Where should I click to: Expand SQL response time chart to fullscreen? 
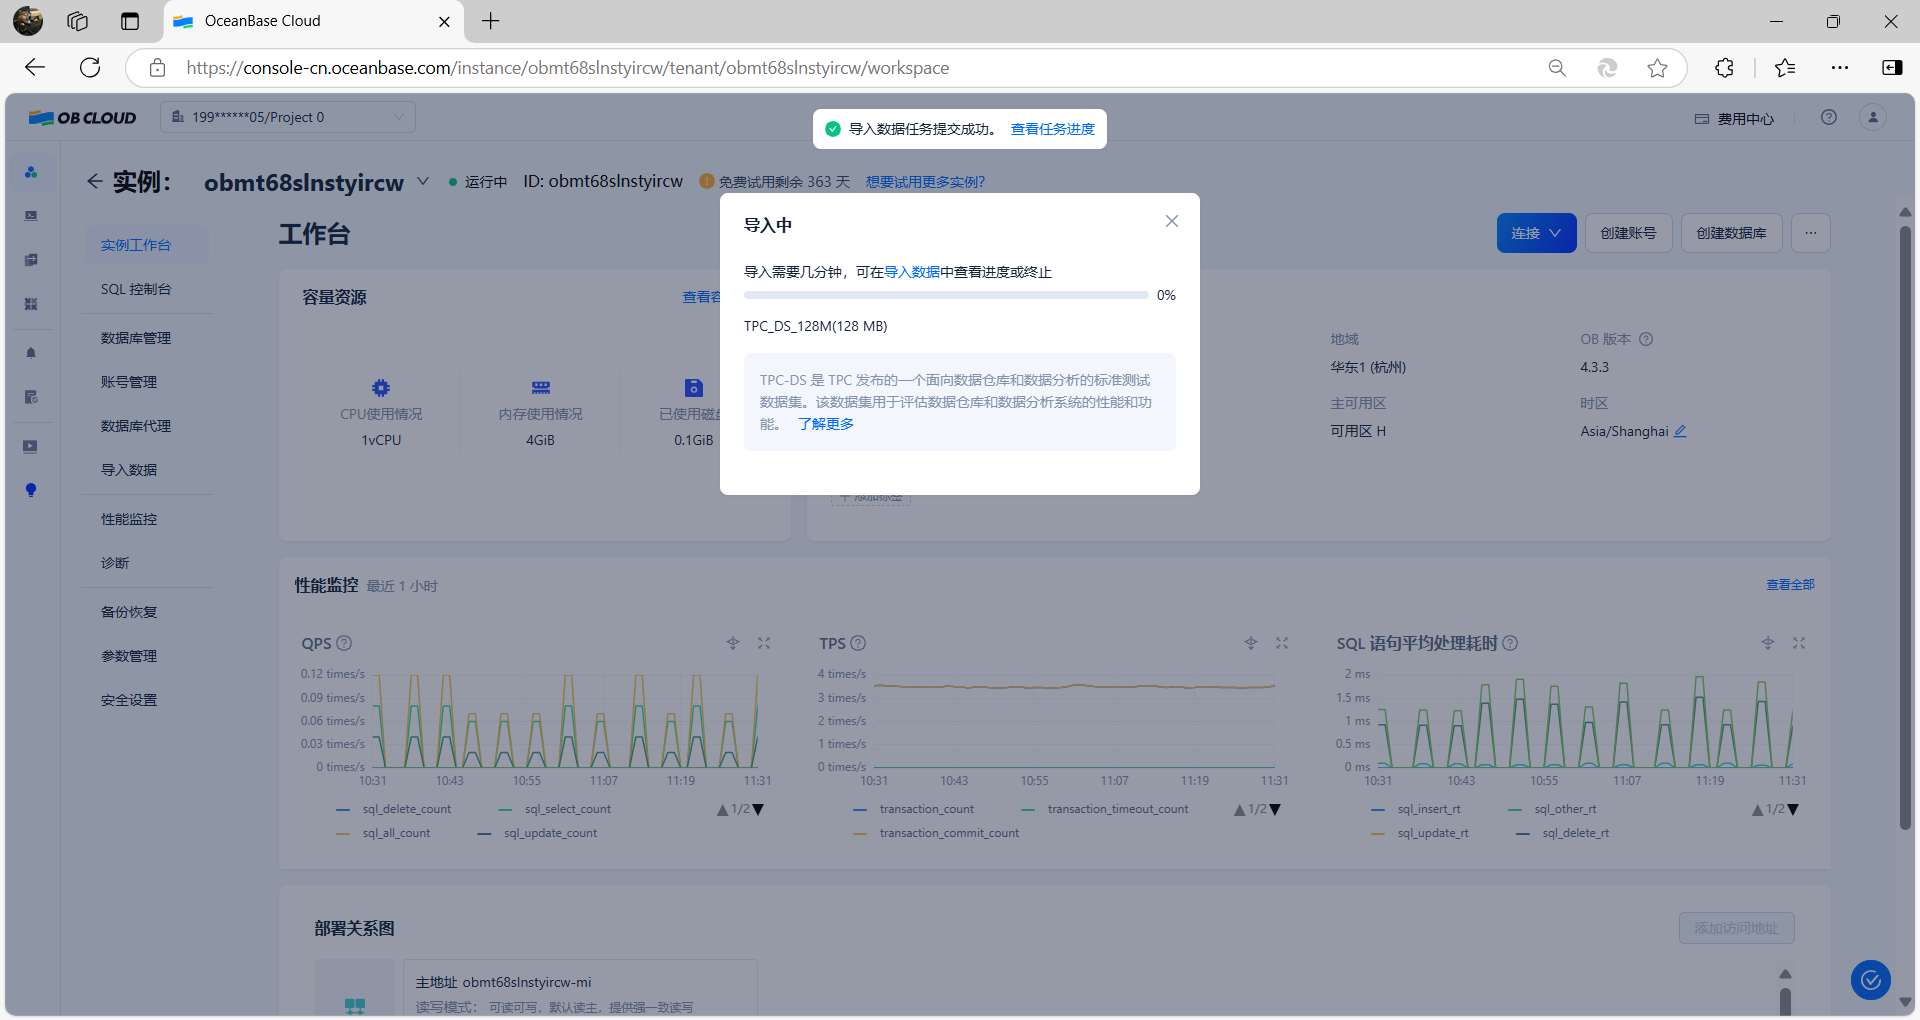point(1799,643)
